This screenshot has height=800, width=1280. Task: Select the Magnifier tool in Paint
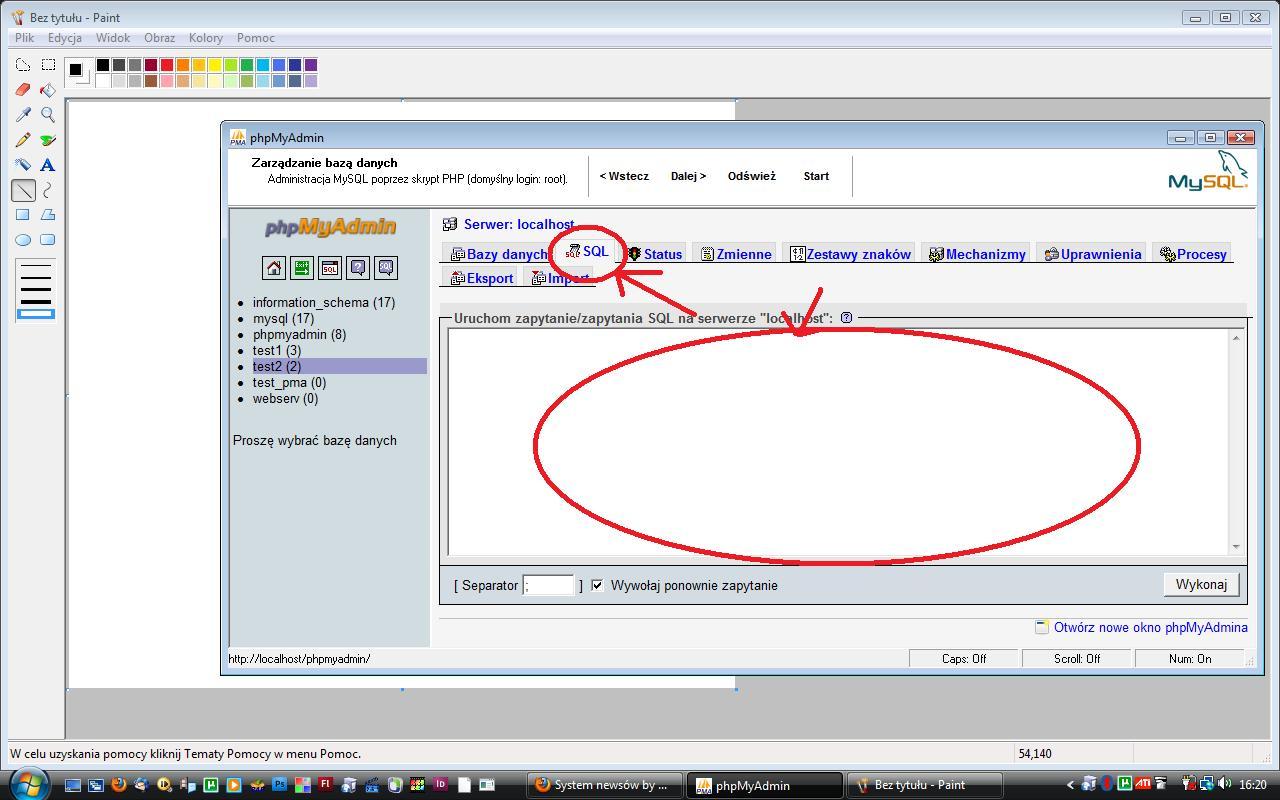click(x=48, y=115)
